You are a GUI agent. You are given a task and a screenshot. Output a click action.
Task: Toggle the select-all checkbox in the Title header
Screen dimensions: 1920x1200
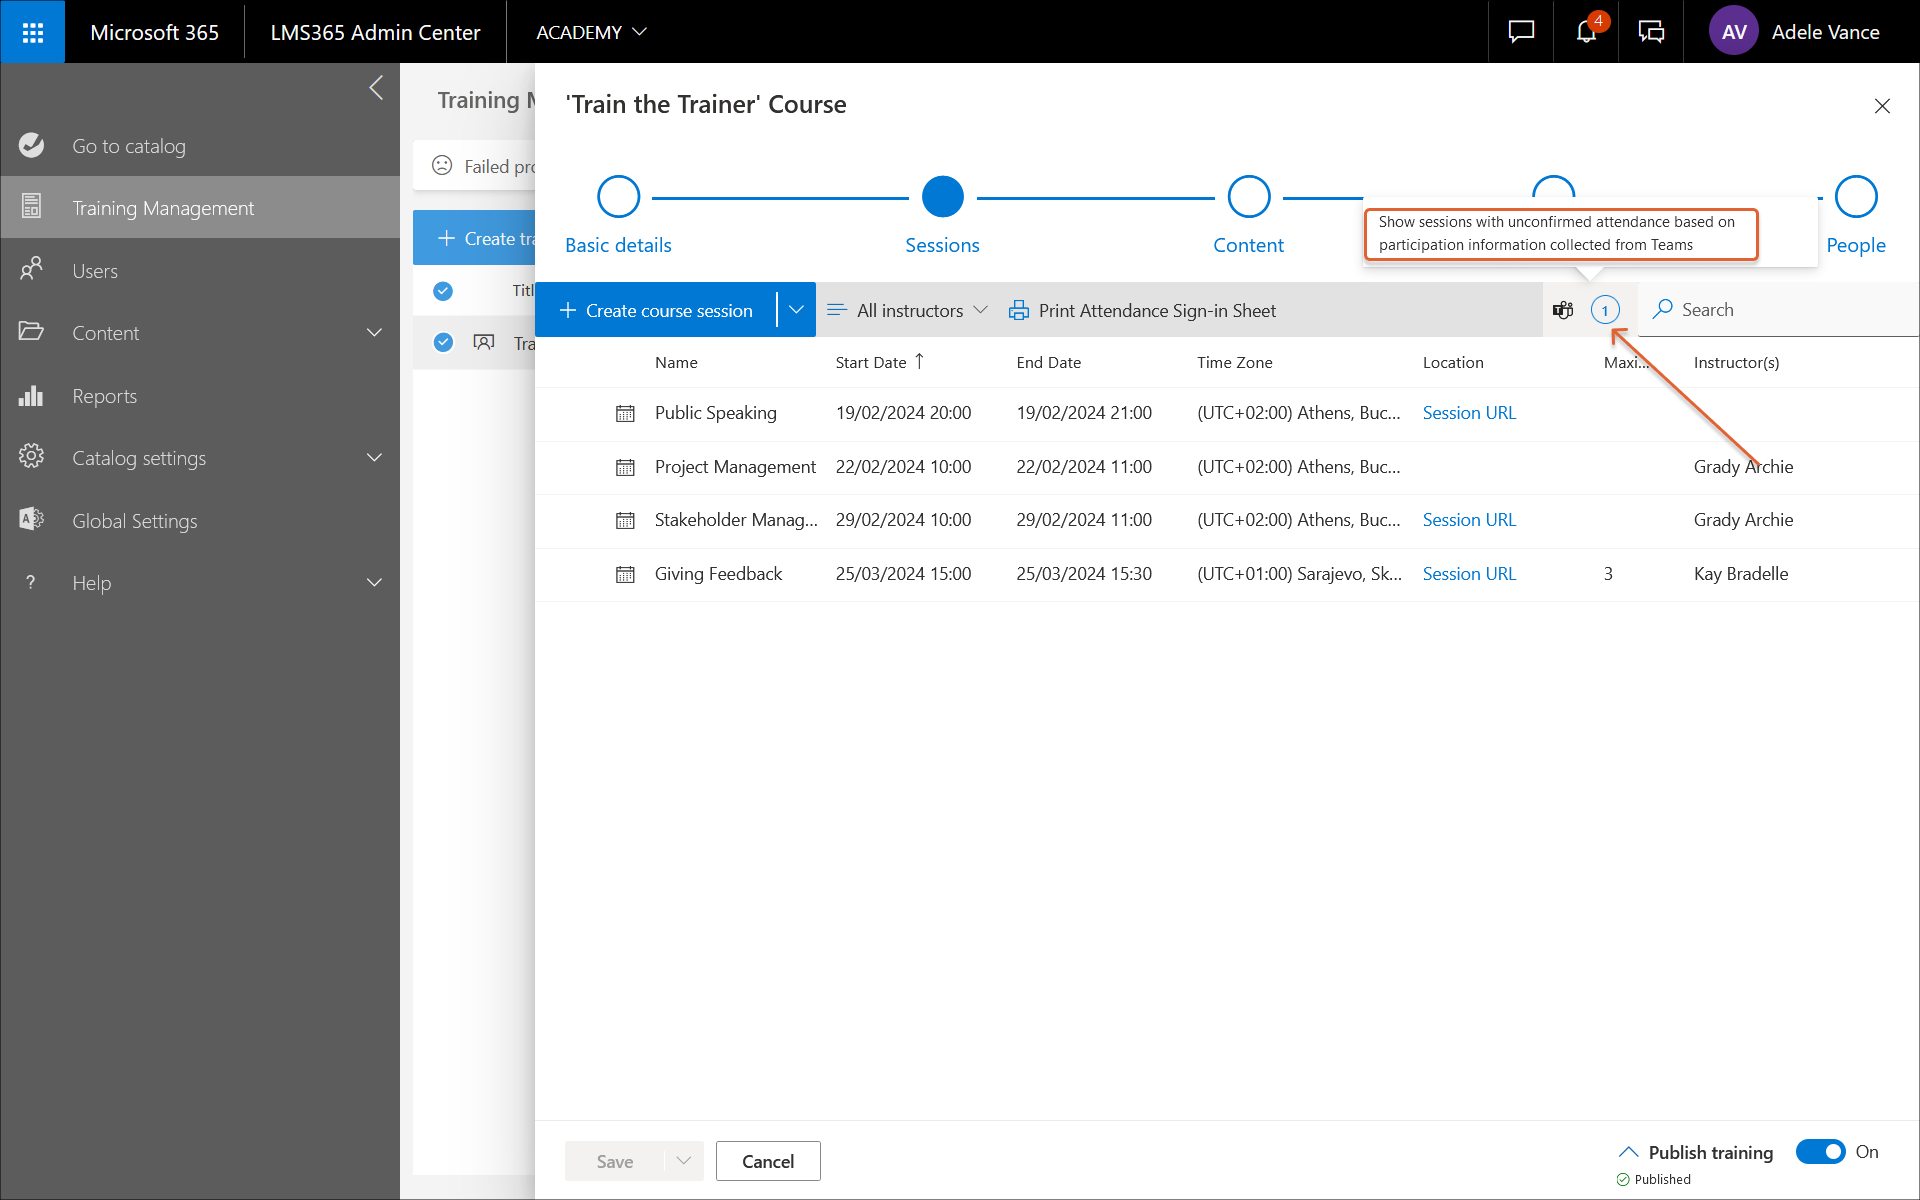tap(443, 291)
